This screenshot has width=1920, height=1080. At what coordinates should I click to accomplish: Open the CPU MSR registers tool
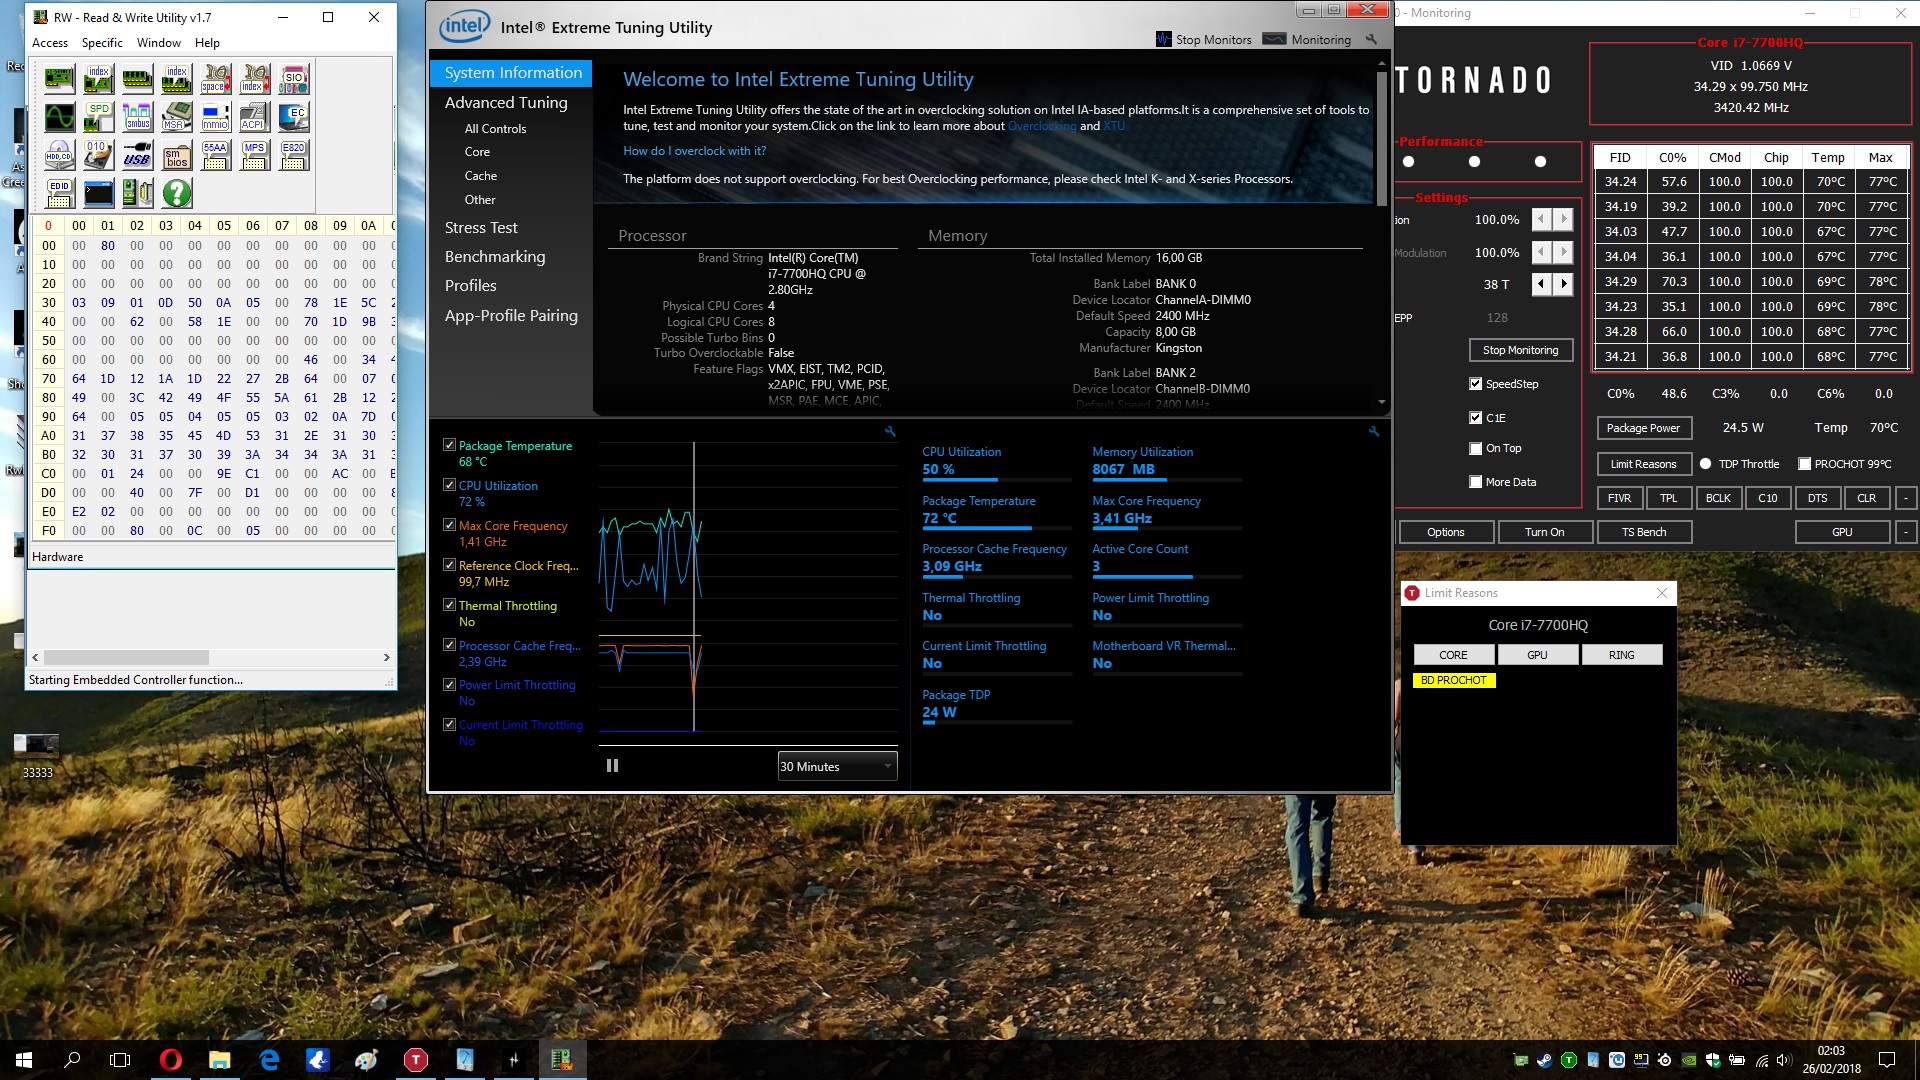click(176, 117)
